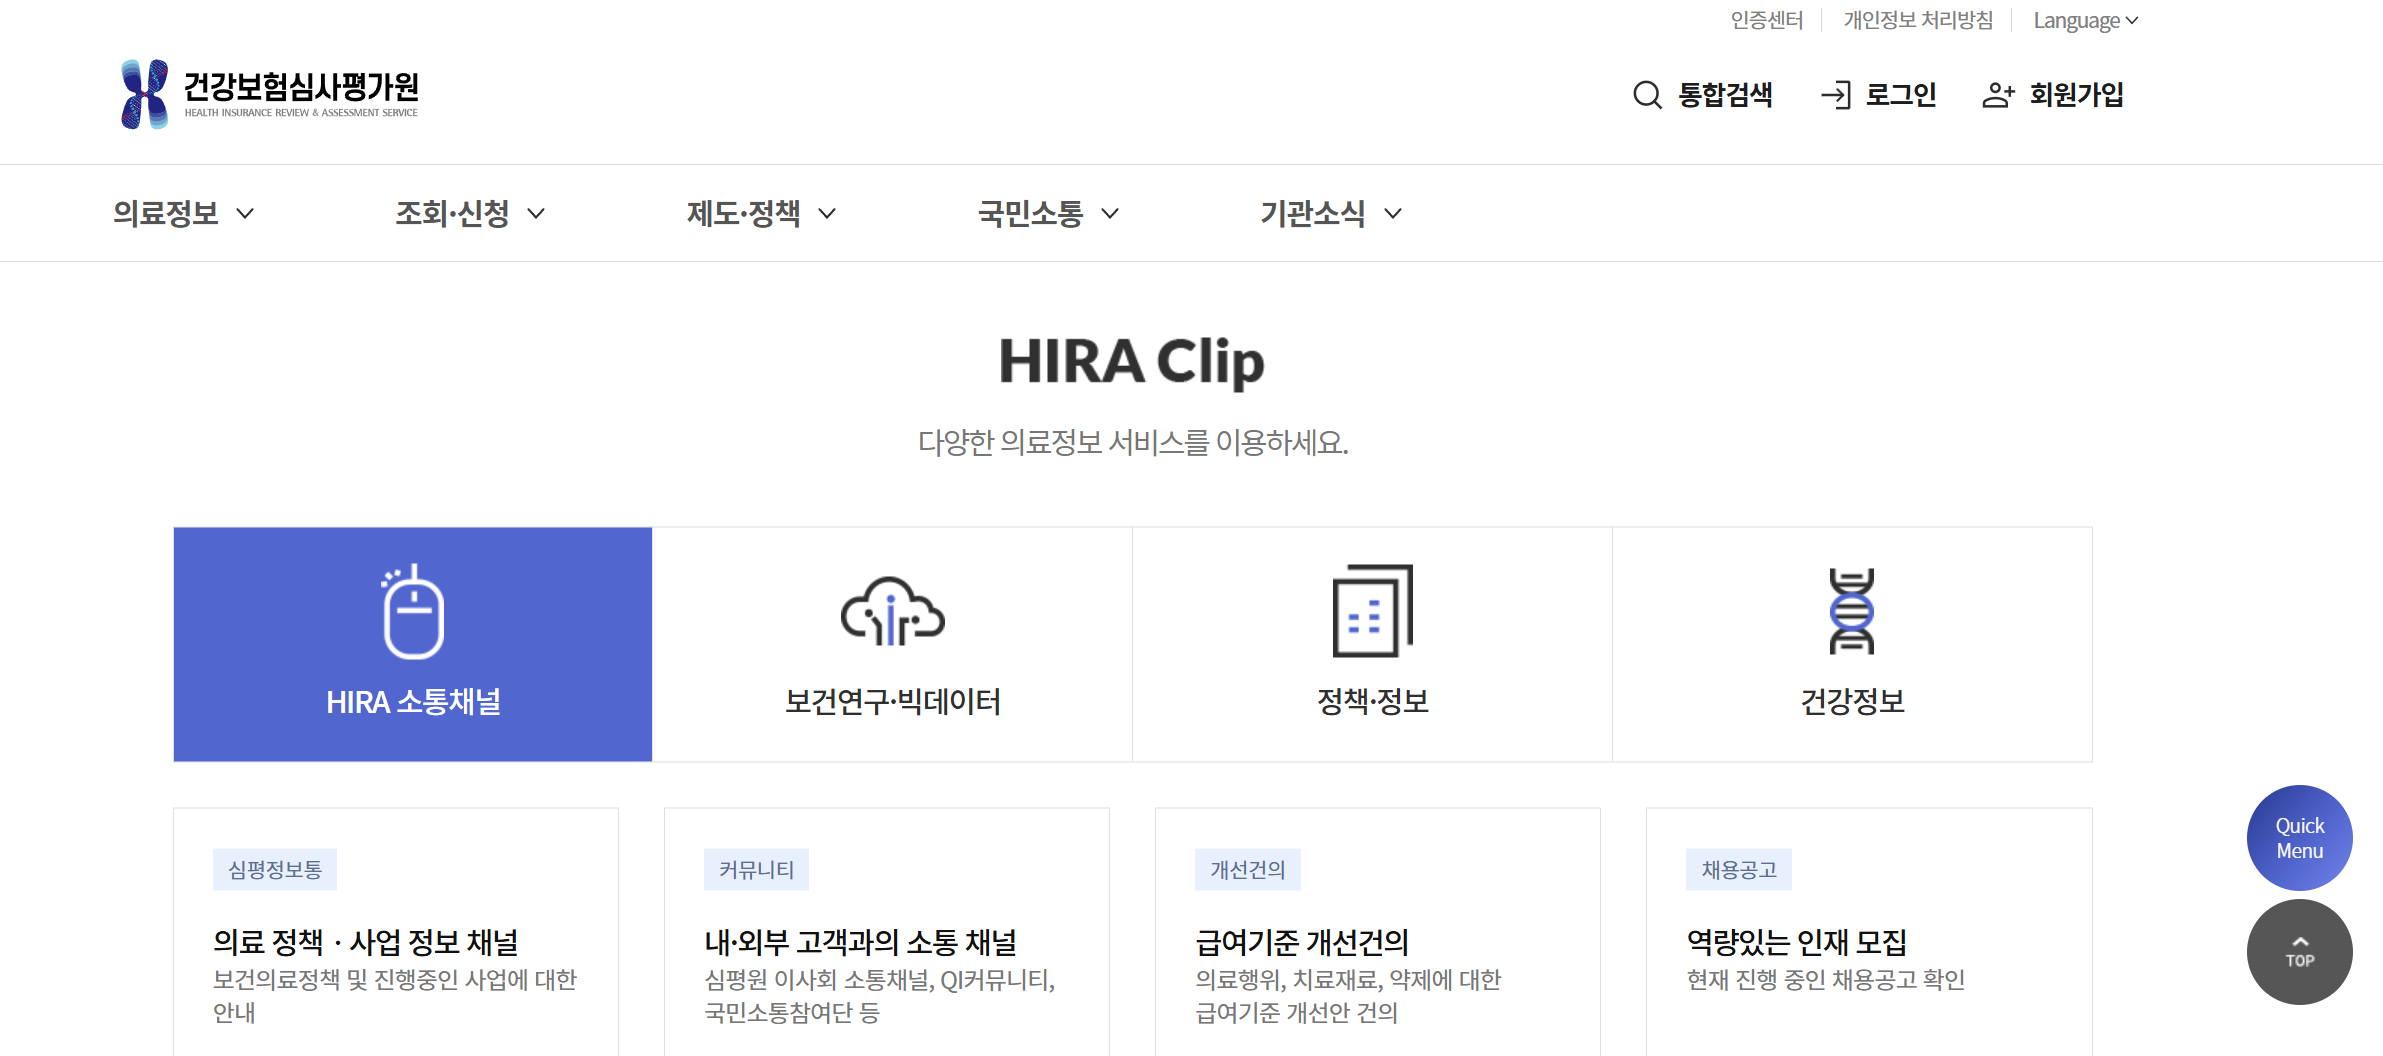The image size is (2383, 1056).
Task: Open the 개인정보 처리방침 link
Action: pyautogui.click(x=1918, y=20)
